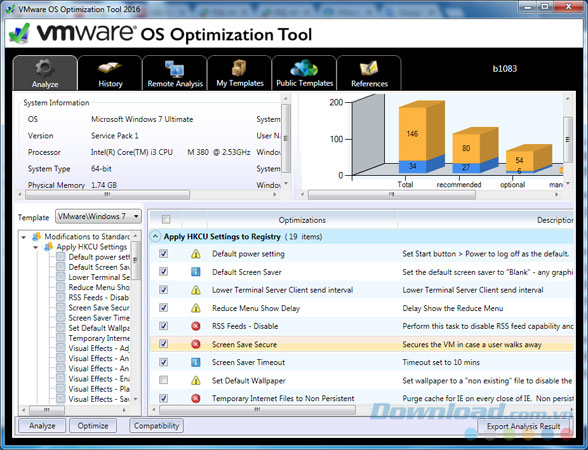
Task: Click the warning icon for Set Default Wallpaper
Action: tap(196, 381)
